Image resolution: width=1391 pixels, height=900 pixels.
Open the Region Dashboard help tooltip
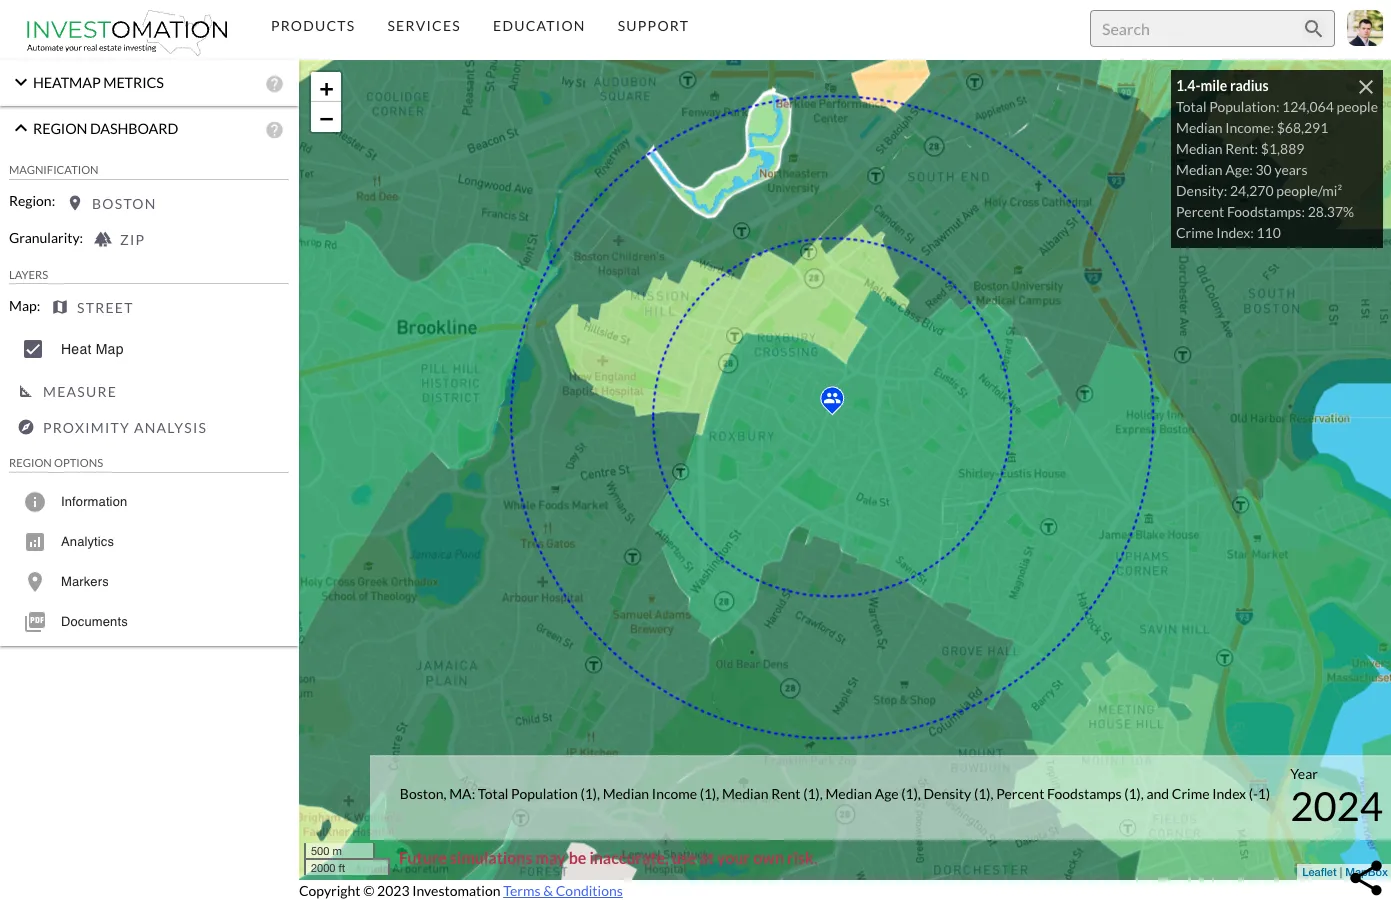click(x=274, y=128)
